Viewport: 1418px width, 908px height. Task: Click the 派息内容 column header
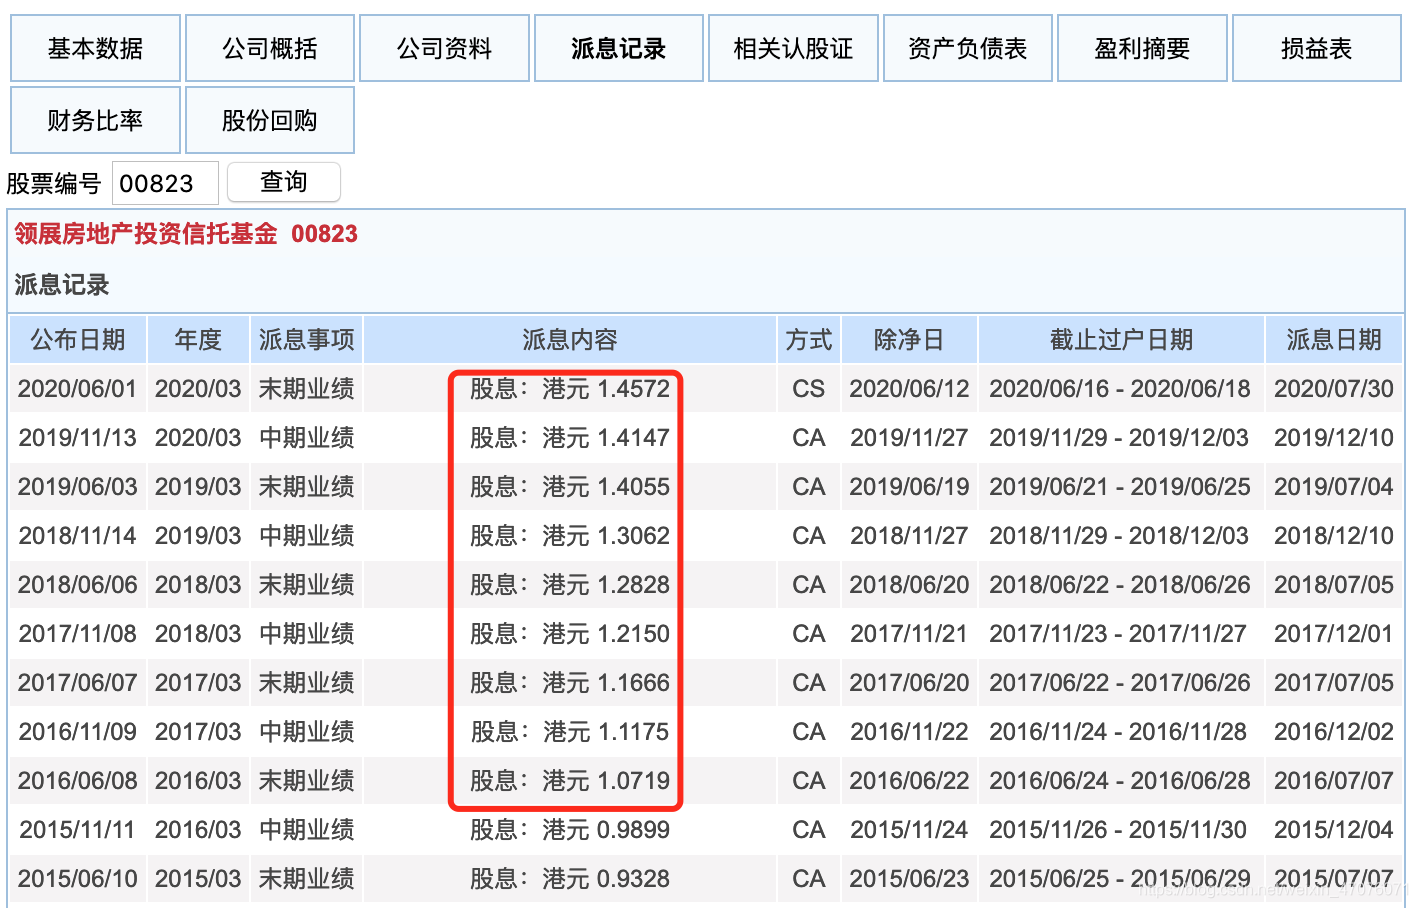570,340
